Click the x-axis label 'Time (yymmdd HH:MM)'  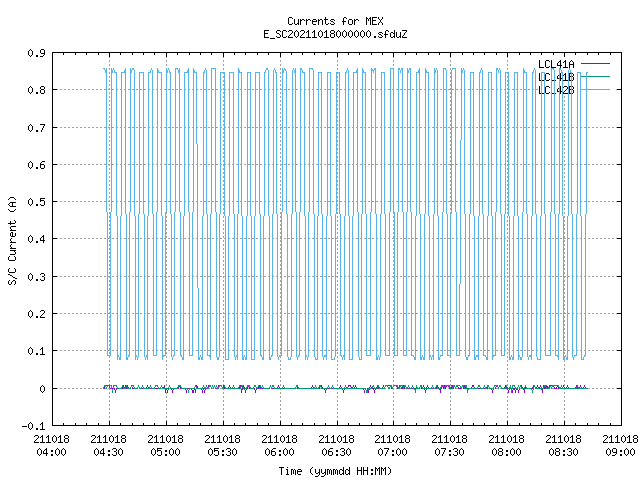click(335, 471)
